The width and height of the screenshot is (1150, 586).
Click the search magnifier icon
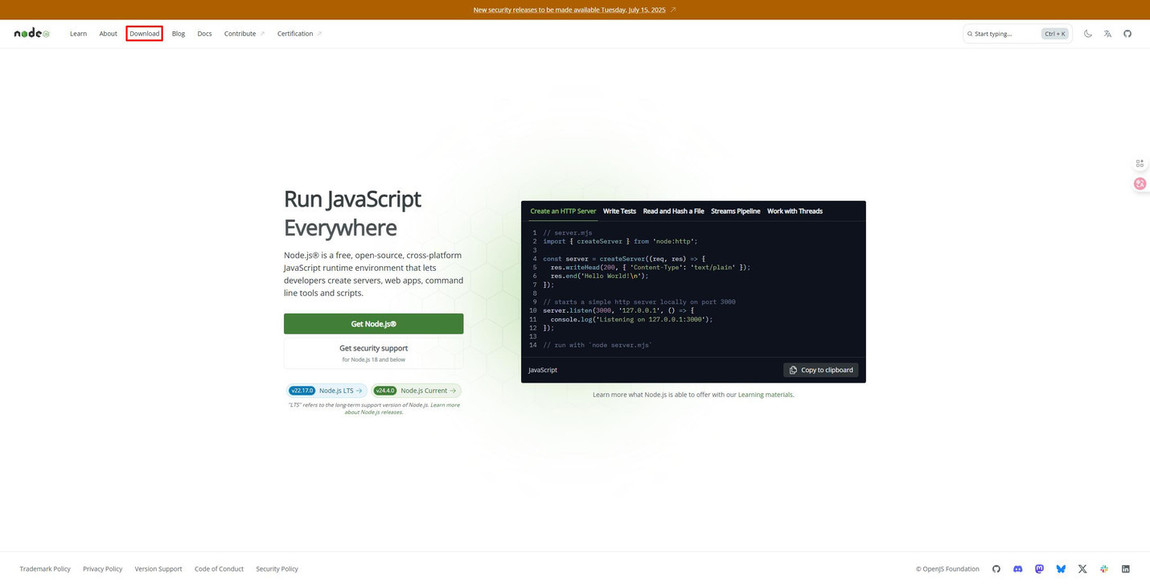pos(970,34)
